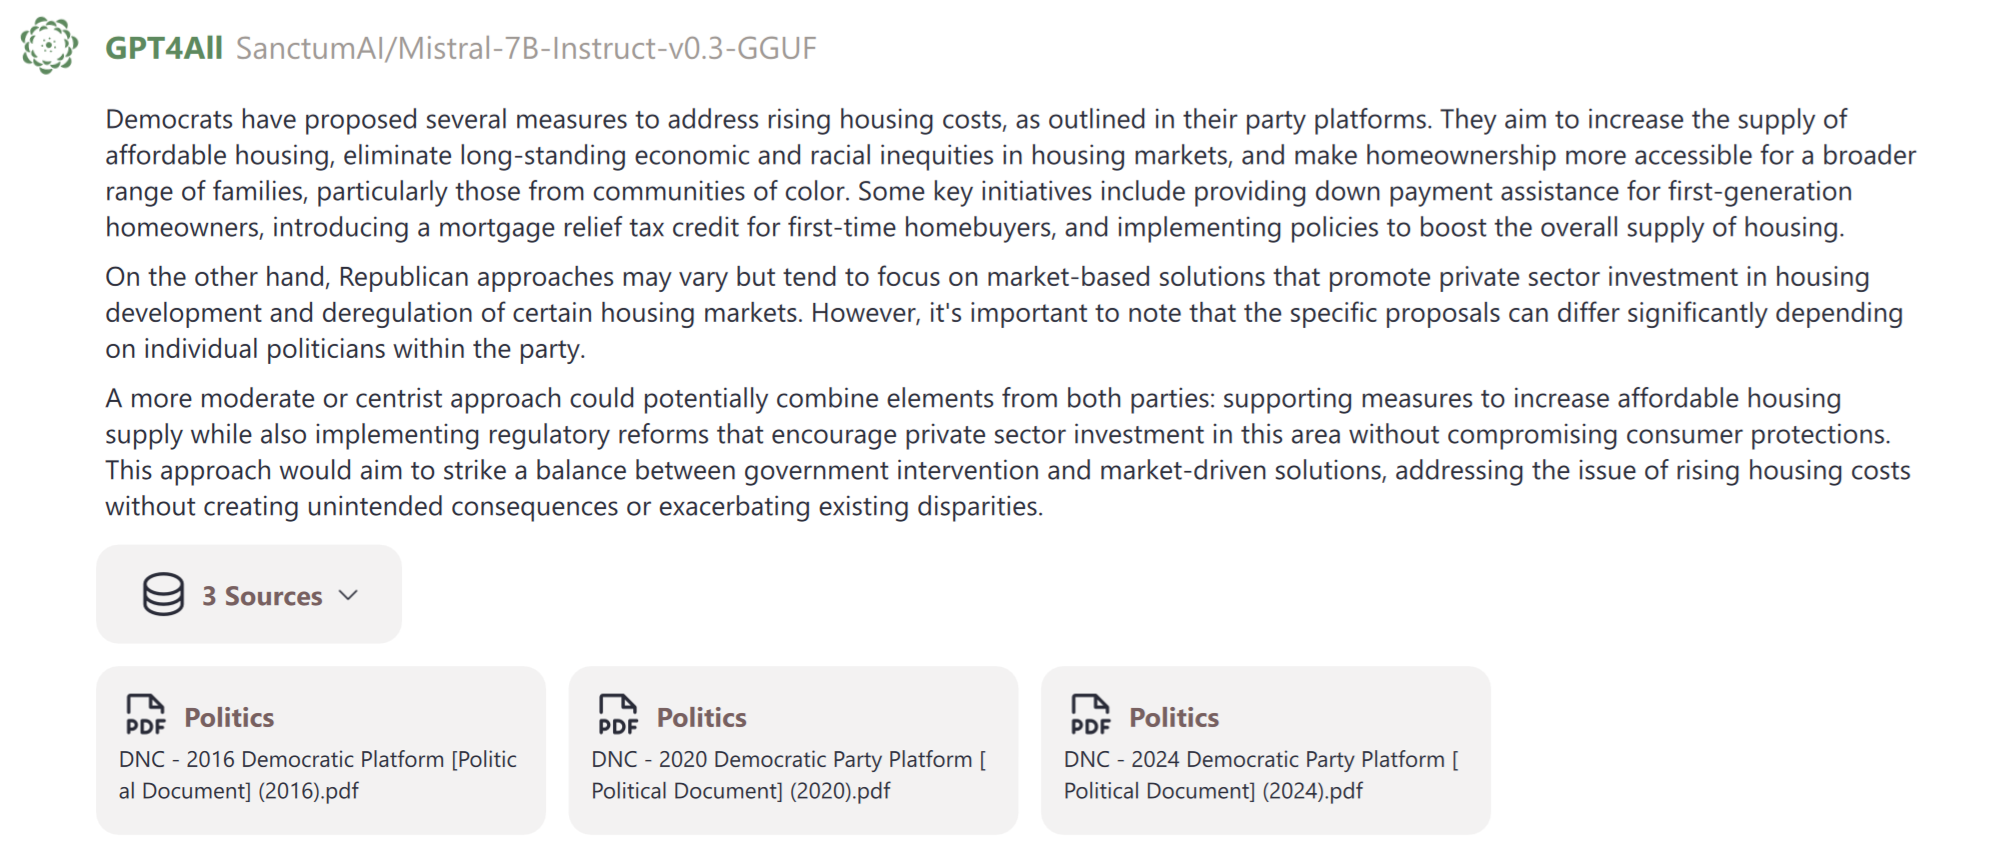1990x864 pixels.
Task: Select "Politics" heading on the 2020 source card
Action: tap(701, 717)
